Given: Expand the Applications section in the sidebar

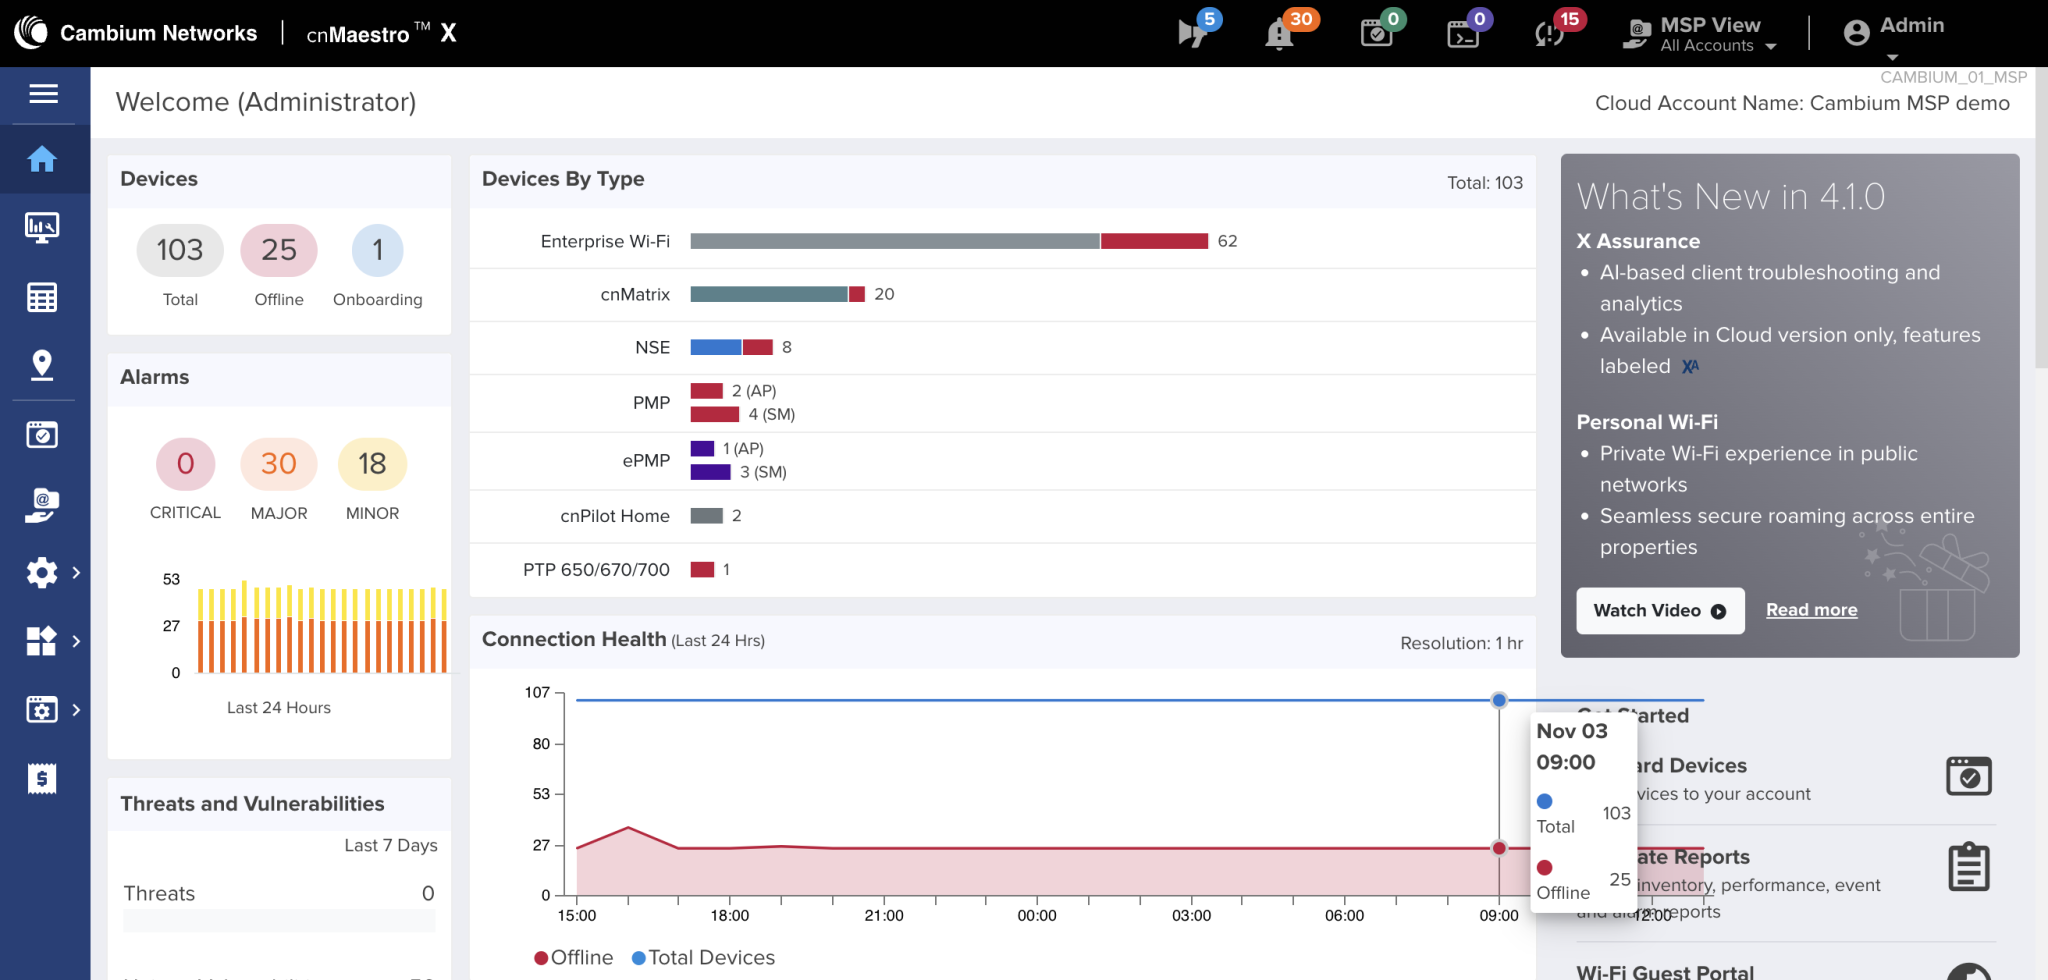Looking at the screenshot, I should (43, 641).
